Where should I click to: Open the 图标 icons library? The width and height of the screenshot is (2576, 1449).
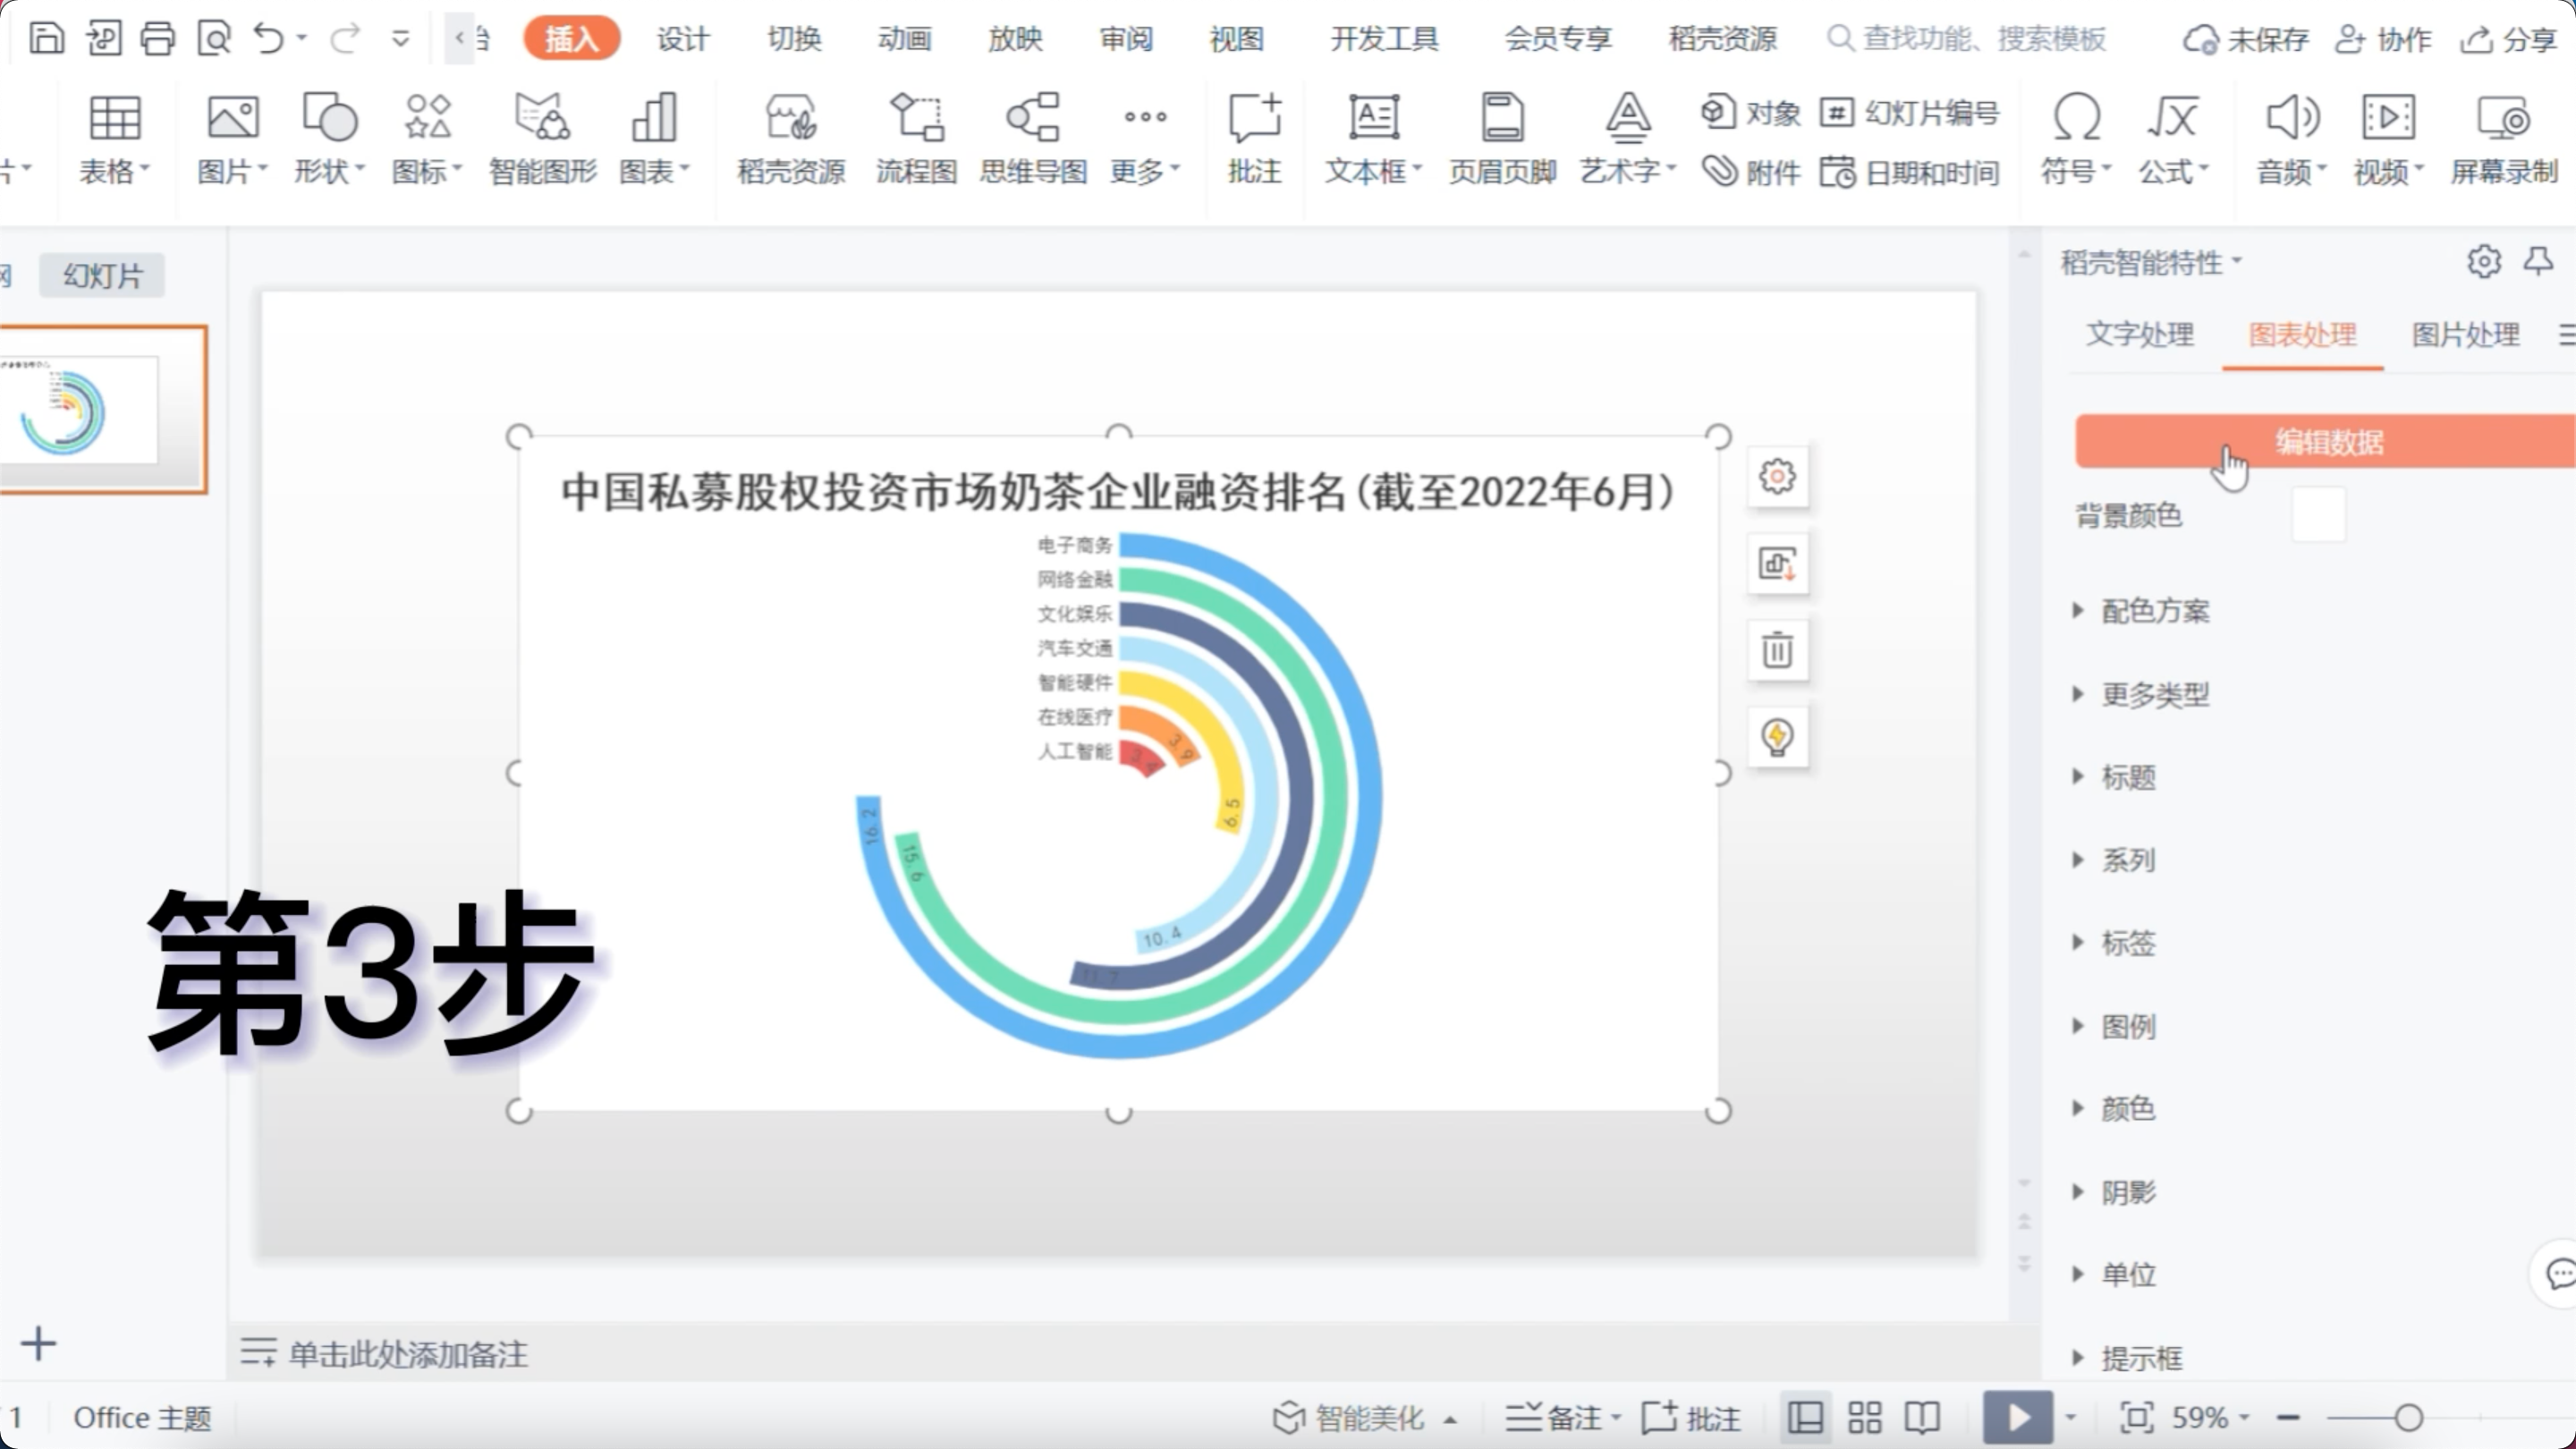[x=427, y=140]
